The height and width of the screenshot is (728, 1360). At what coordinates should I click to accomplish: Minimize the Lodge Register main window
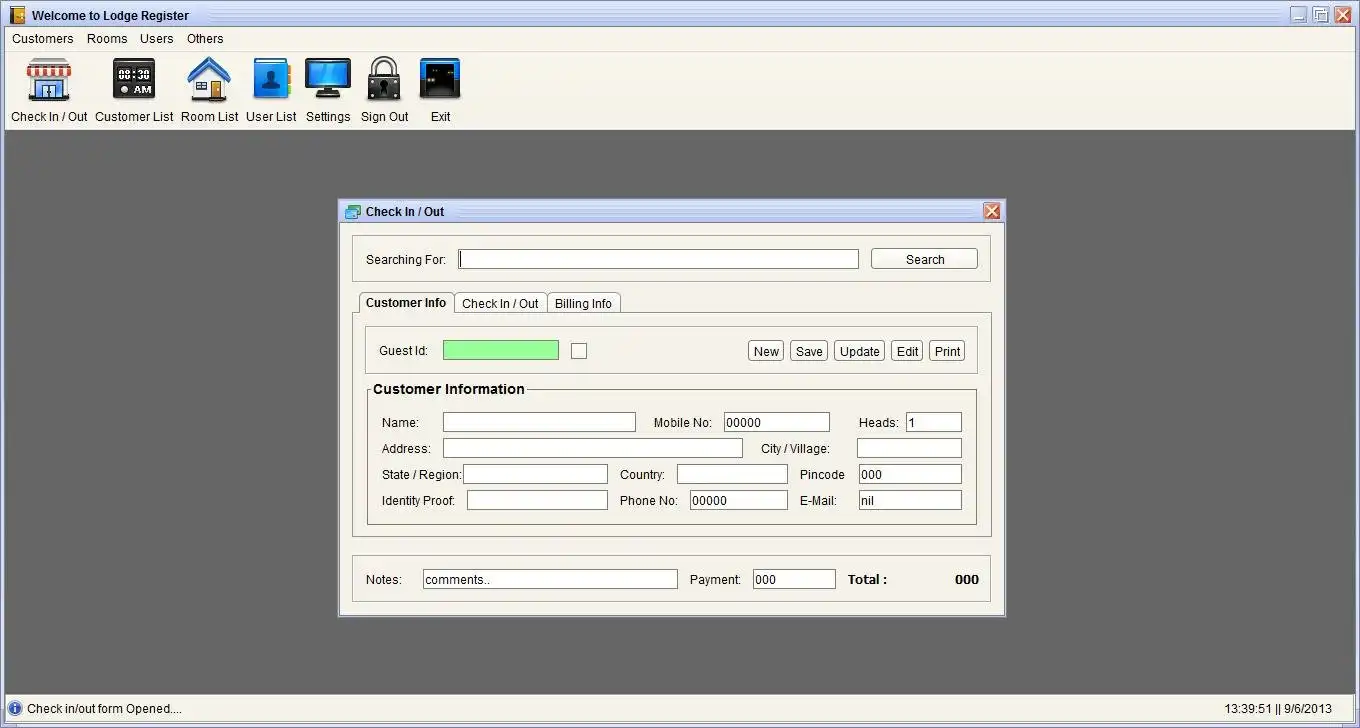1298,15
